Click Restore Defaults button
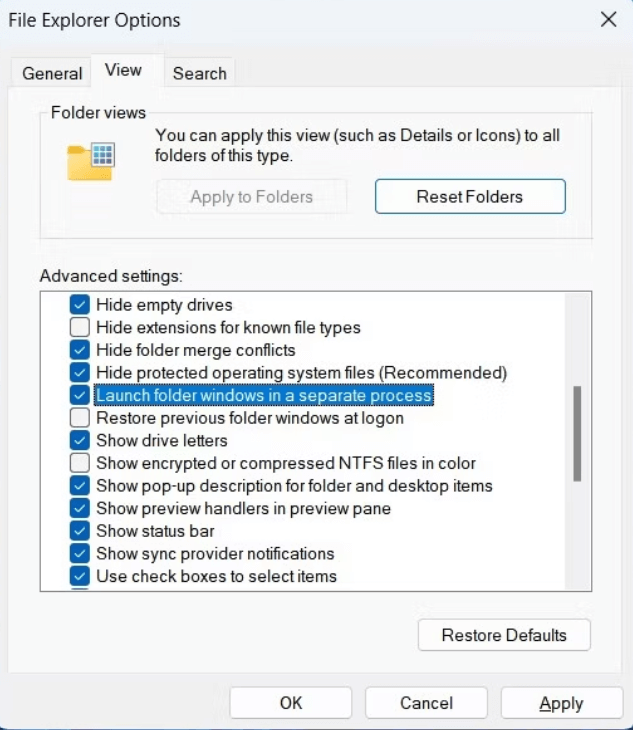Image resolution: width=633 pixels, height=730 pixels. 504,635
